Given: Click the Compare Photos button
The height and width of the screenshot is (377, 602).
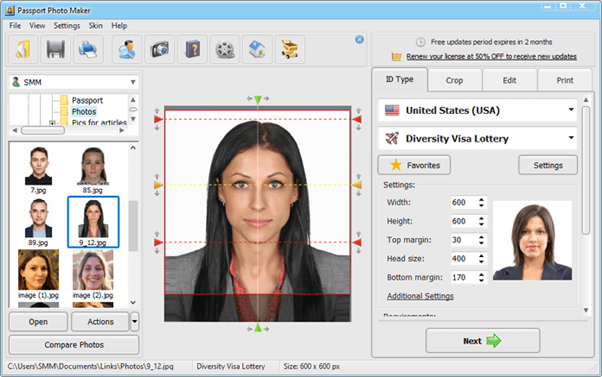Looking at the screenshot, I should click(x=74, y=345).
